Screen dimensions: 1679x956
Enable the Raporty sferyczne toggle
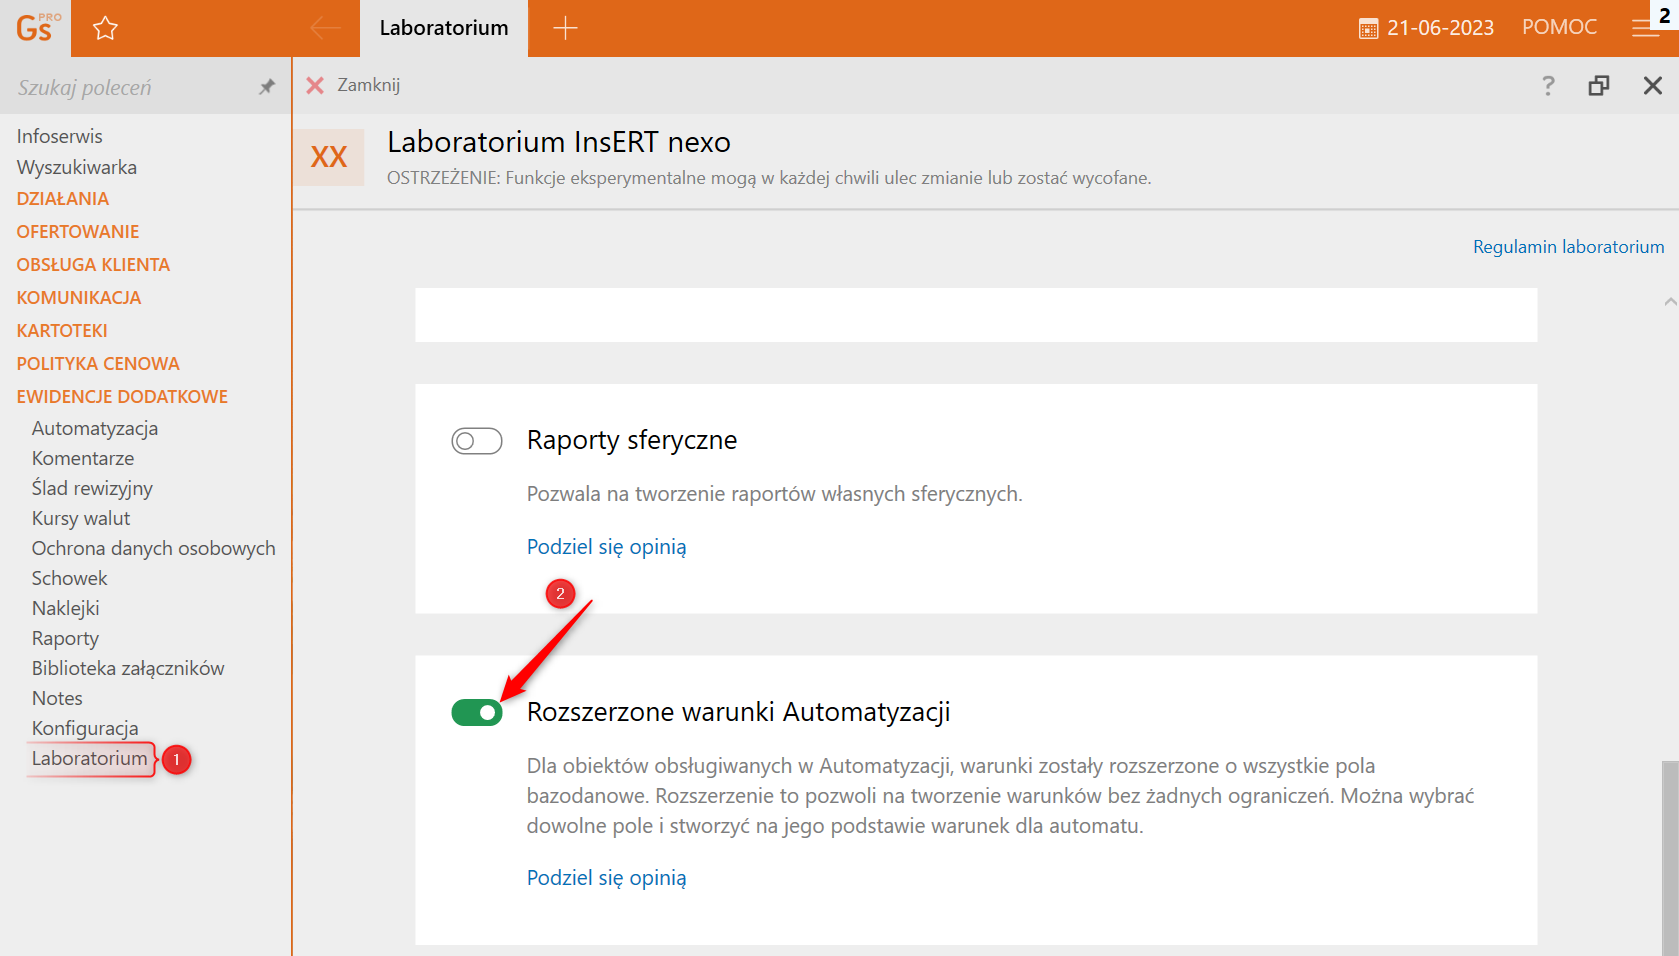tap(477, 441)
